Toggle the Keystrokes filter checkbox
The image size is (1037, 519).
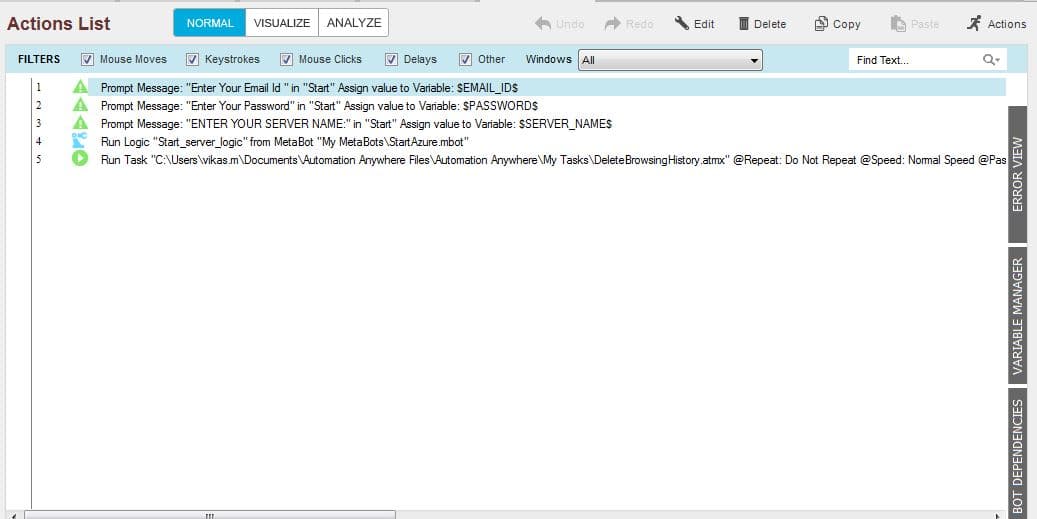pyautogui.click(x=192, y=60)
